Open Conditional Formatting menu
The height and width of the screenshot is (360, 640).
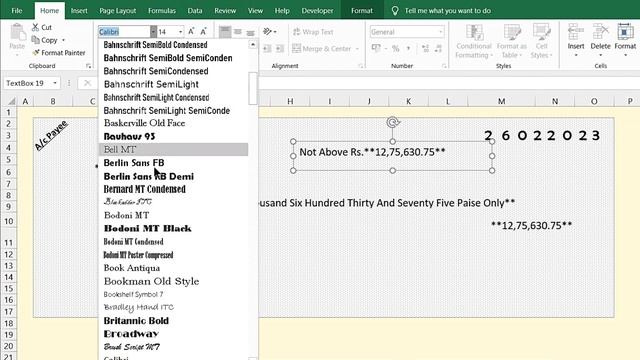pos(474,41)
